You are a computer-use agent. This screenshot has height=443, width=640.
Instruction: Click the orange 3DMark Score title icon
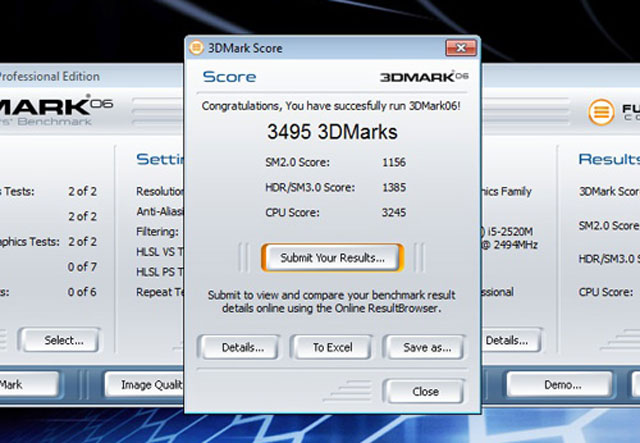(x=196, y=48)
